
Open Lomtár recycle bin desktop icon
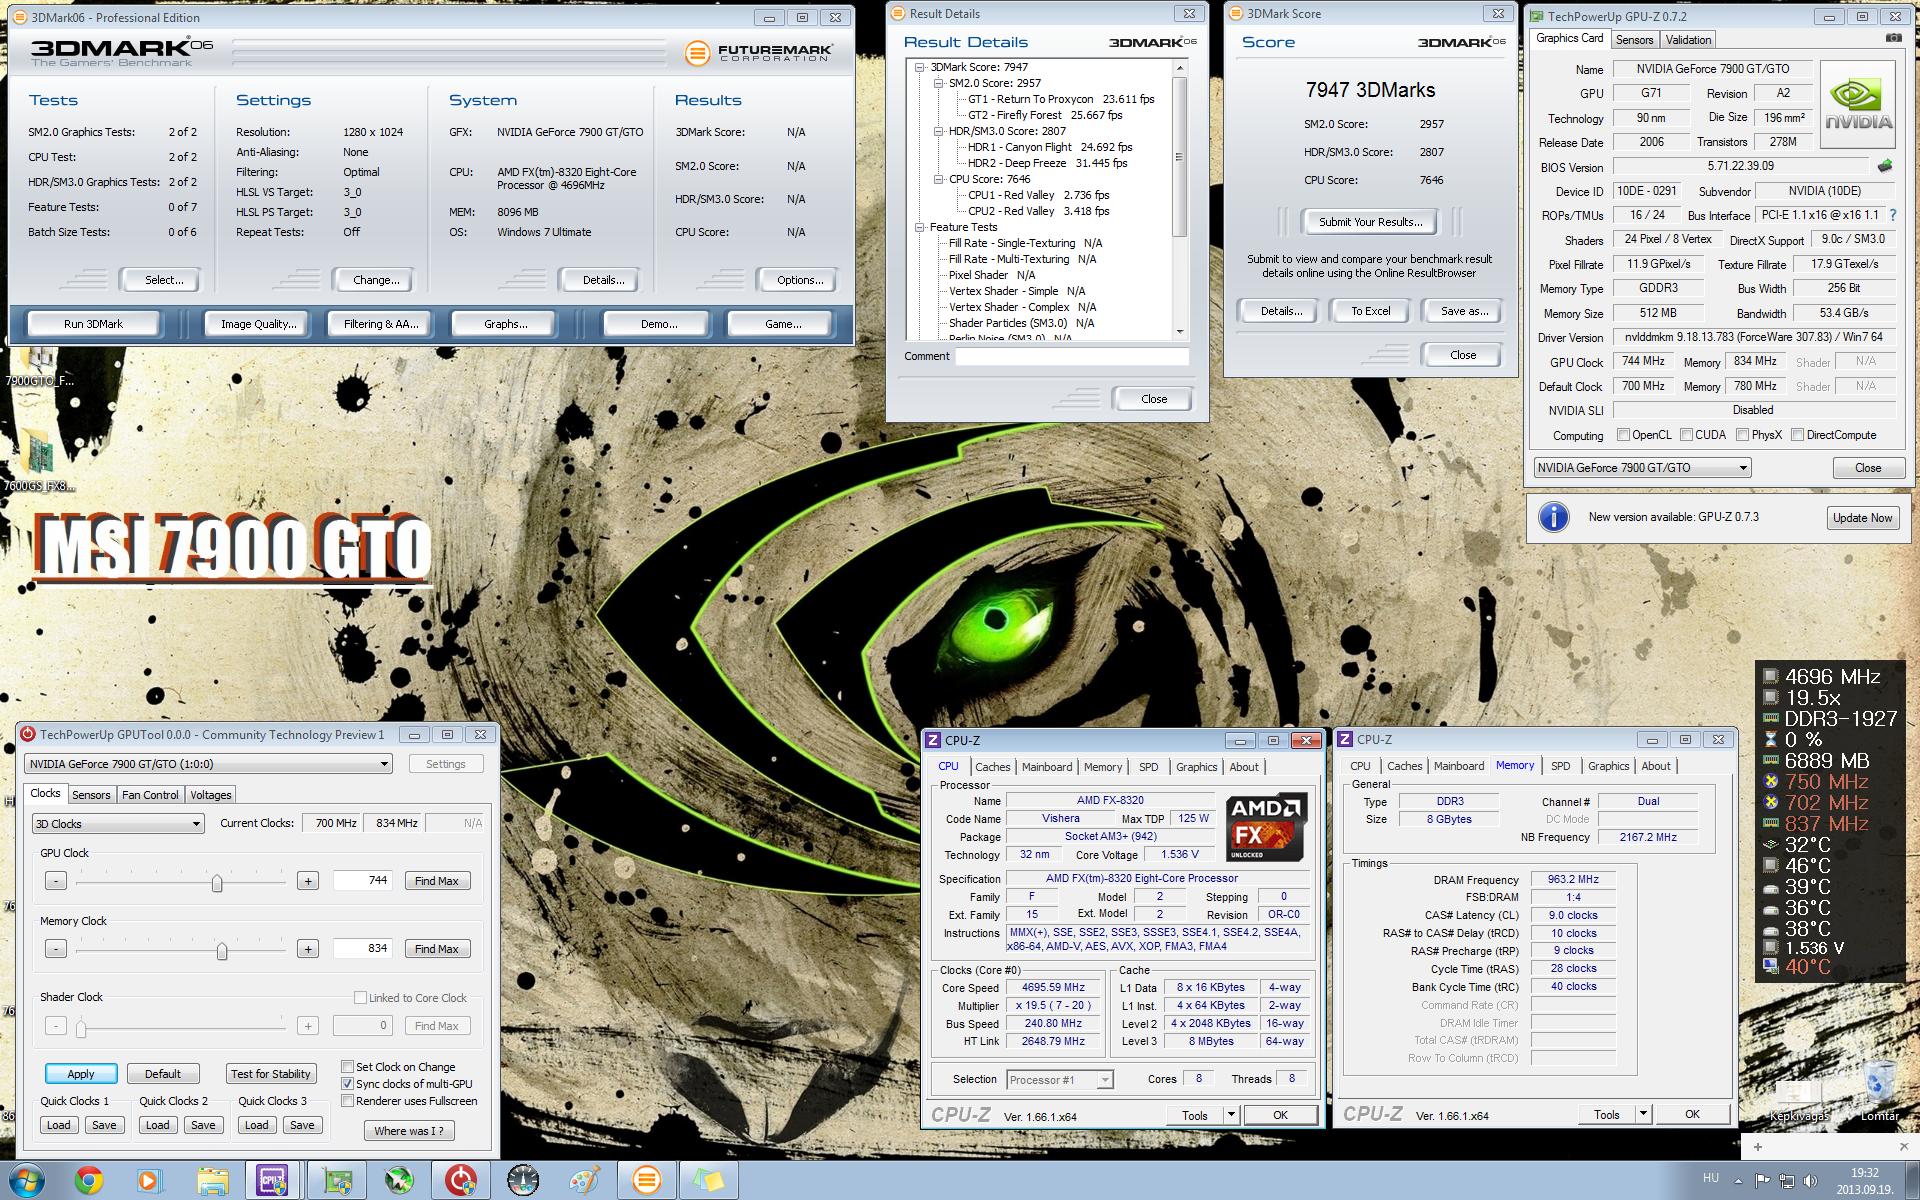[1879, 1090]
